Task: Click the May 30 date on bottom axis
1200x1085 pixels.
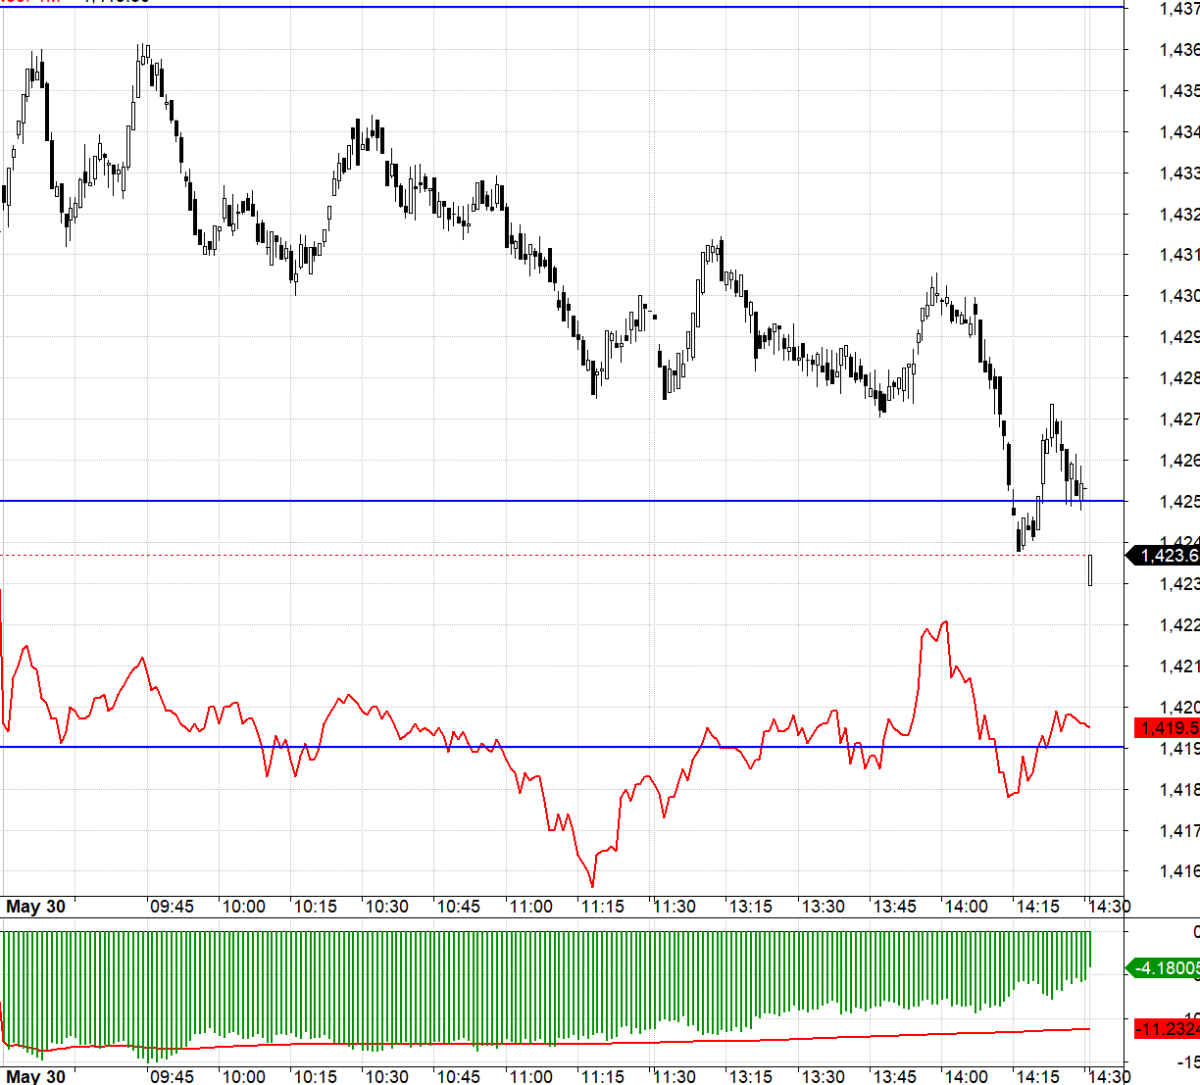Action: click(x=36, y=1077)
